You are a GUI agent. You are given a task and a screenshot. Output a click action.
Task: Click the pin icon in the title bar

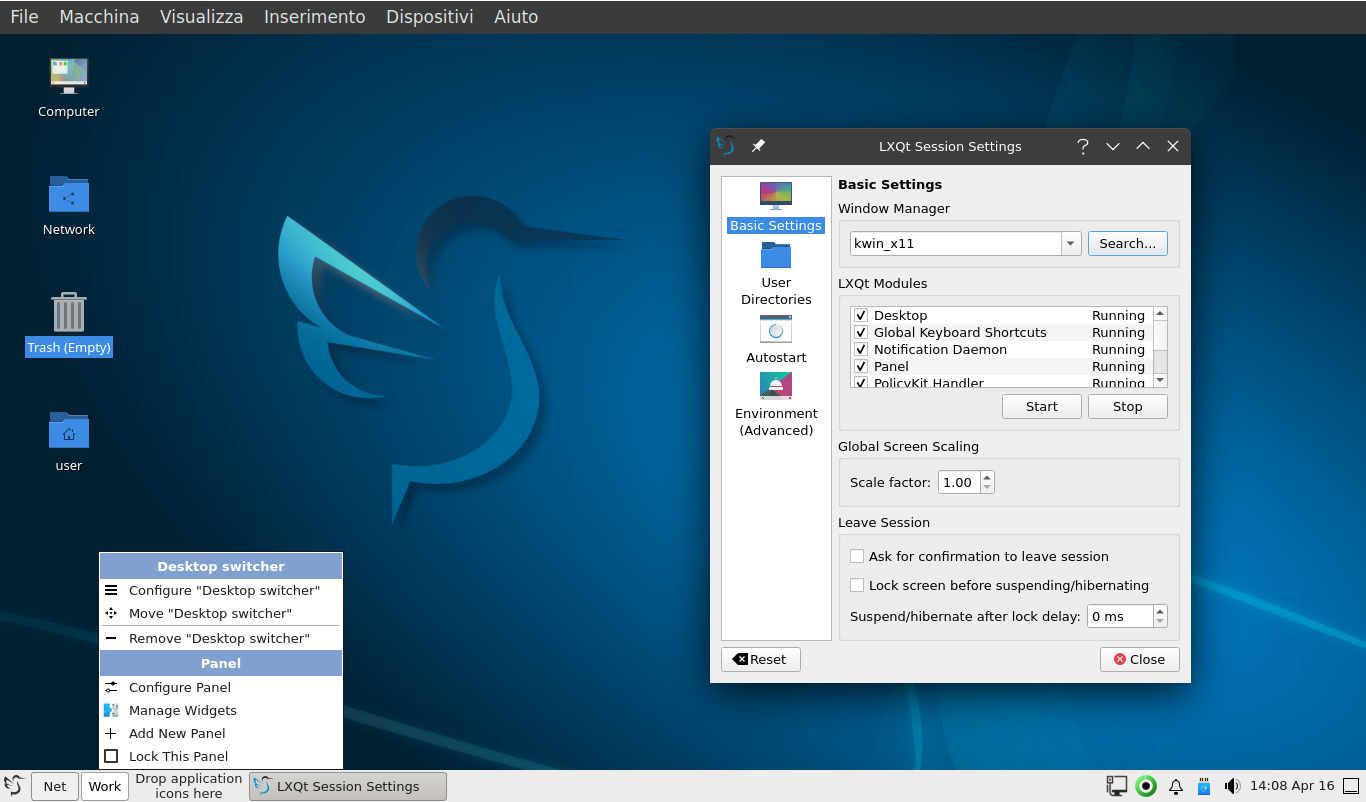pos(758,146)
